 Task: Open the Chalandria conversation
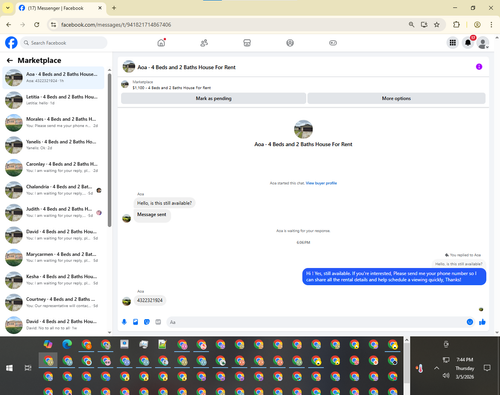coord(53,190)
